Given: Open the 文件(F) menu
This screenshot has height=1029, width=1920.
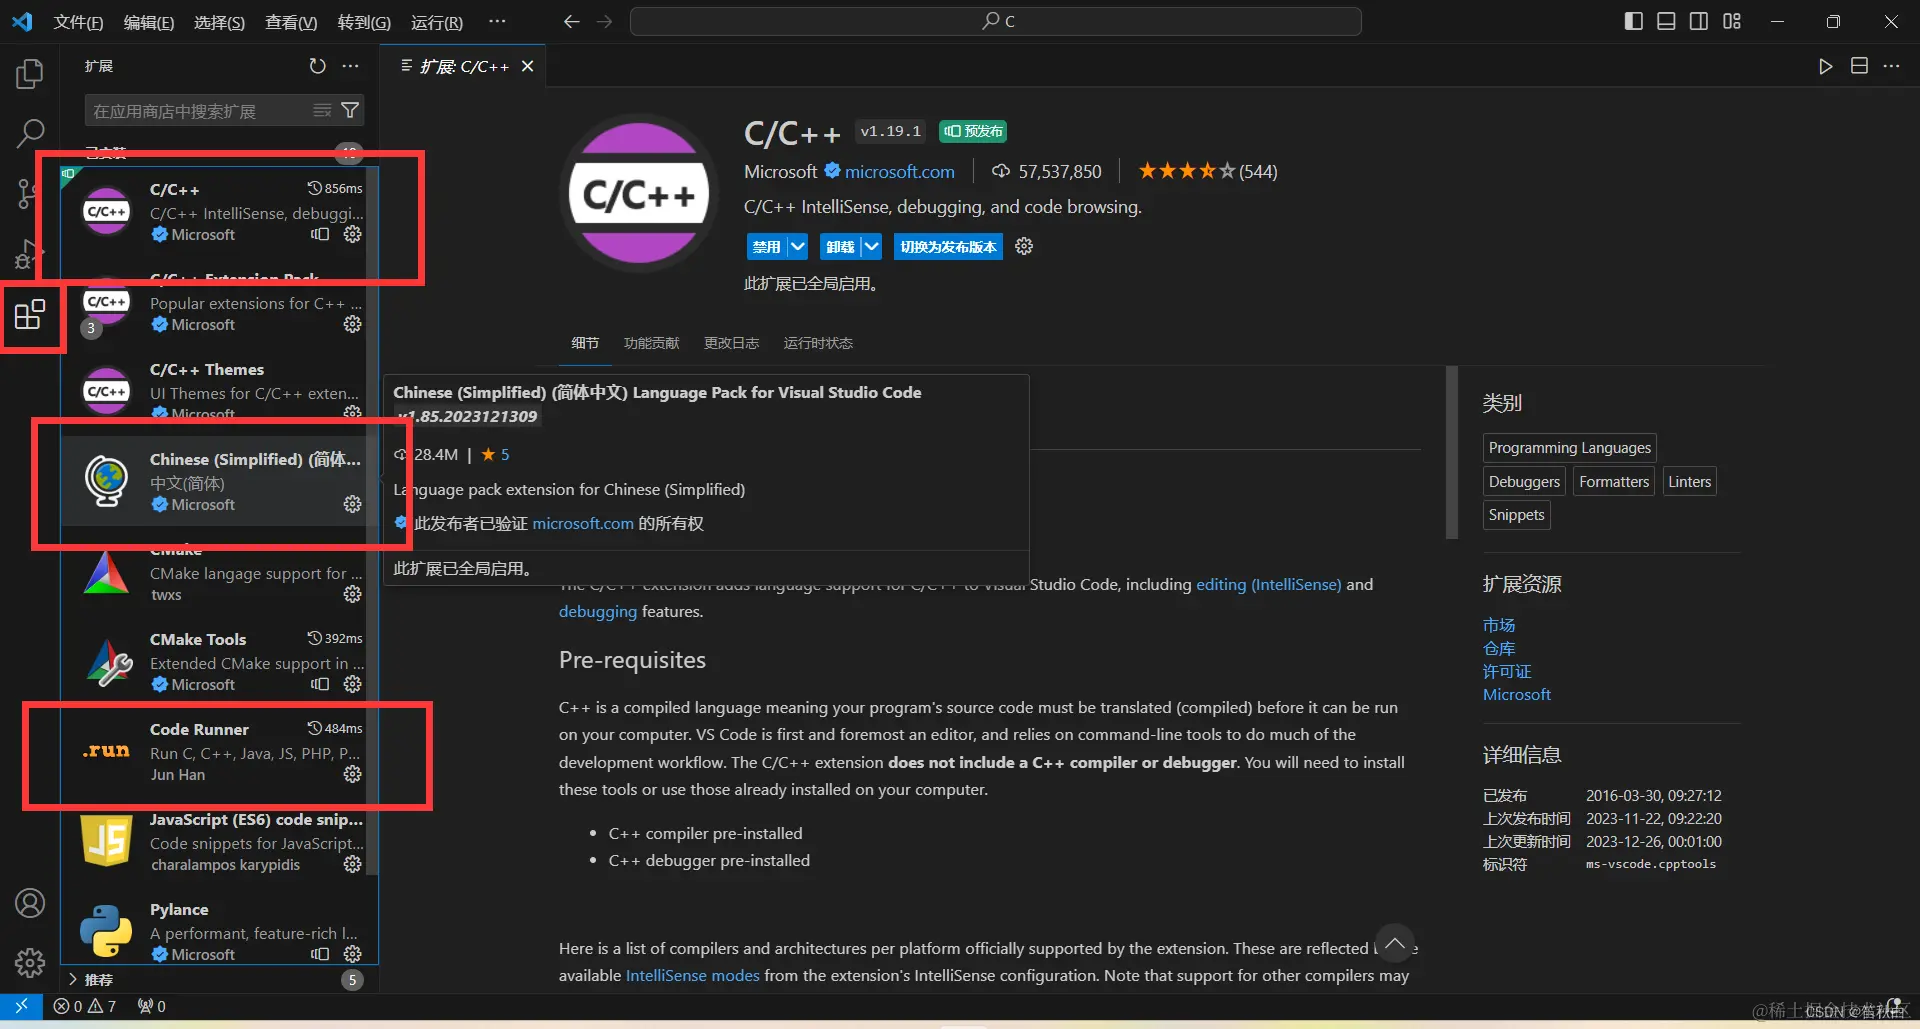Looking at the screenshot, I should click(x=78, y=22).
